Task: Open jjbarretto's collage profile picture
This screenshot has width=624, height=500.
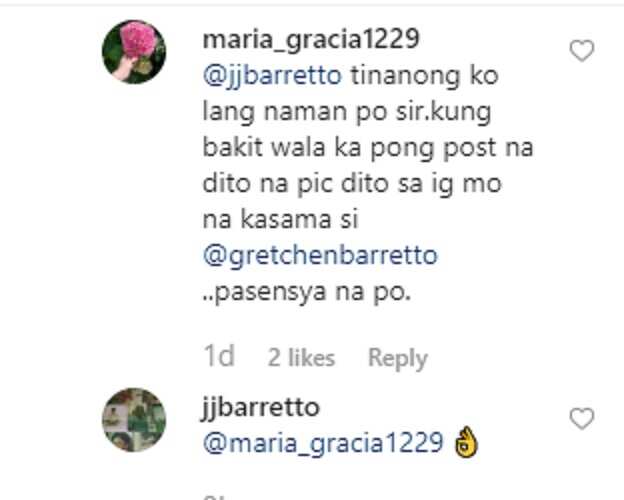Action: pyautogui.click(x=134, y=420)
